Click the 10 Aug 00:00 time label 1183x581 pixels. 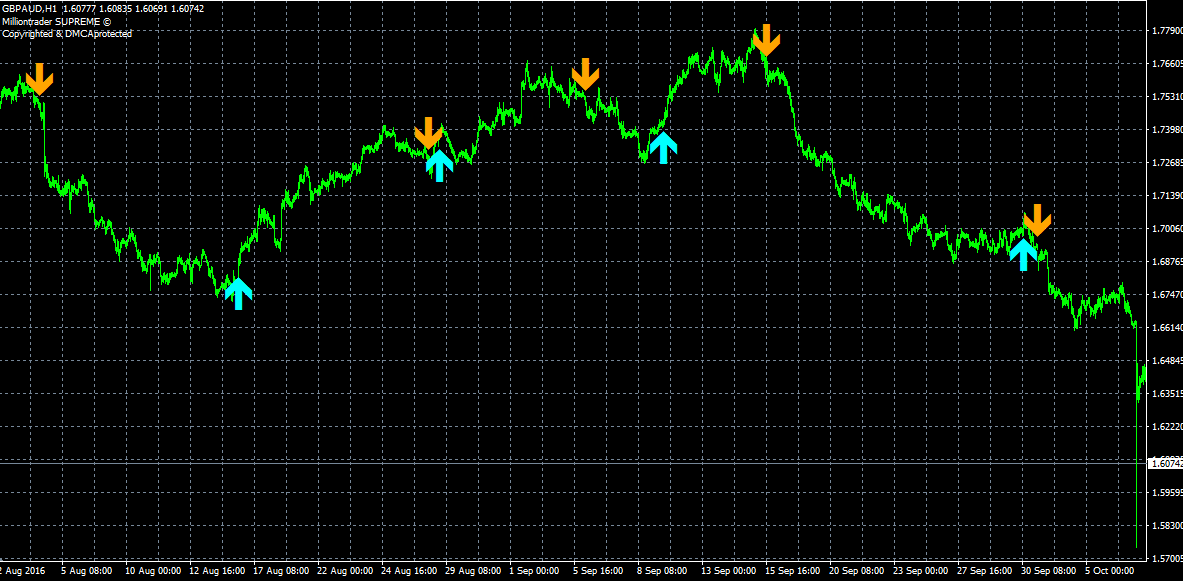[x=151, y=571]
